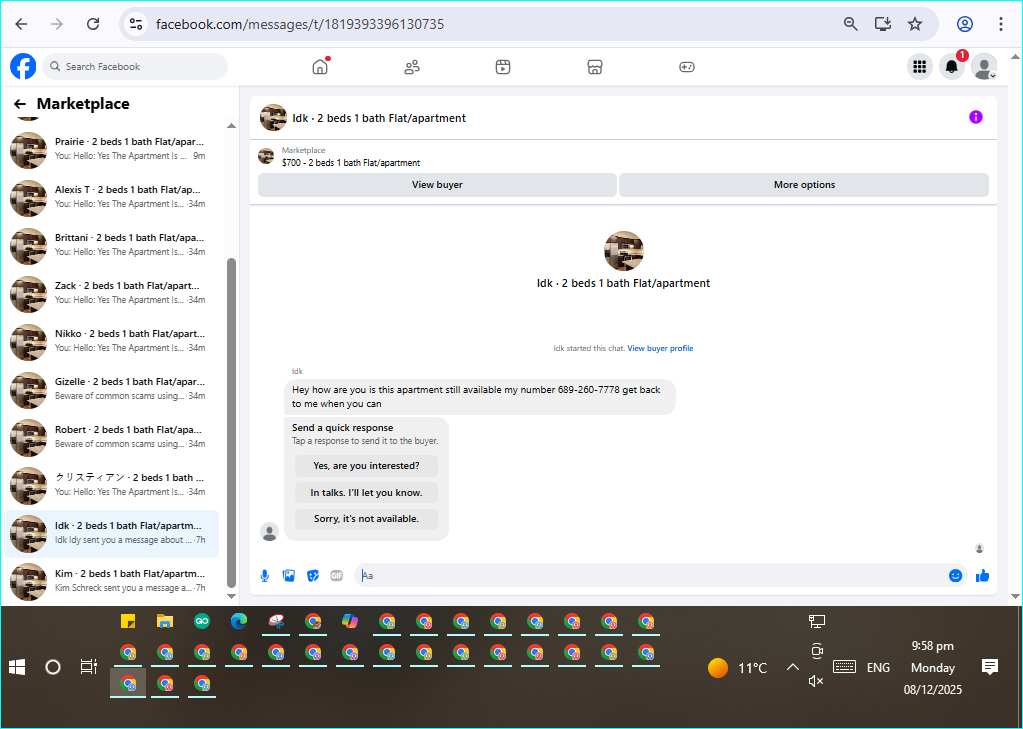This screenshot has height=729, width=1023.
Task: Click the Search Facebook box
Action: [135, 67]
